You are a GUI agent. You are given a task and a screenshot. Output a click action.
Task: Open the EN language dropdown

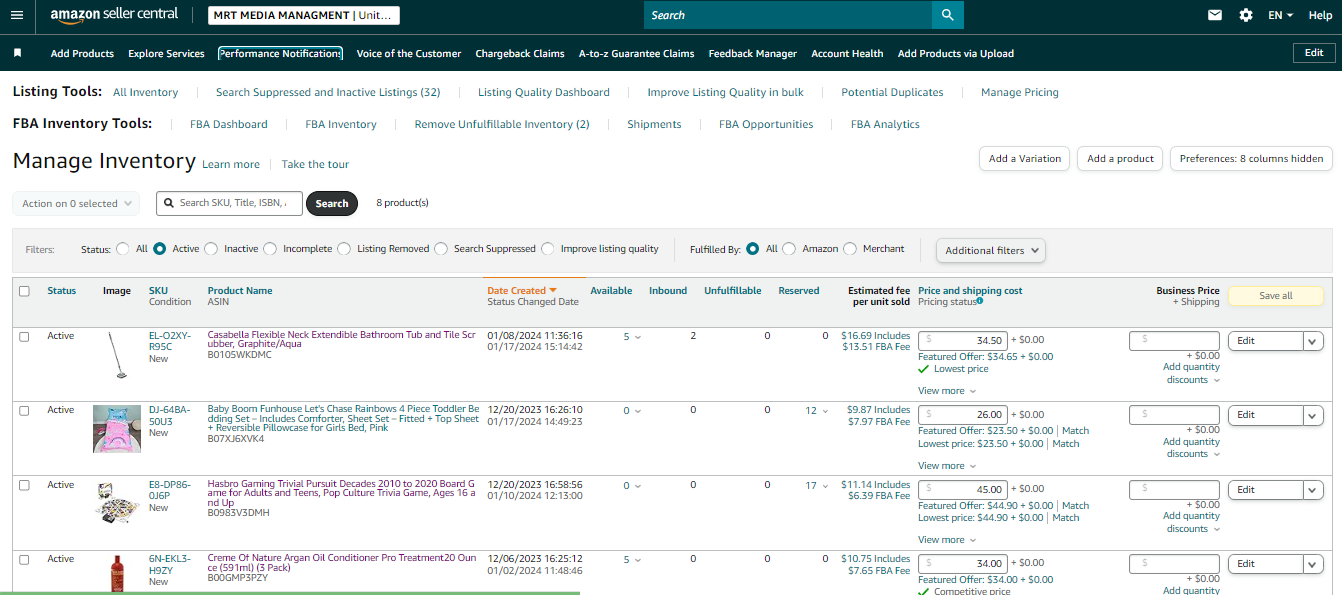click(1280, 15)
